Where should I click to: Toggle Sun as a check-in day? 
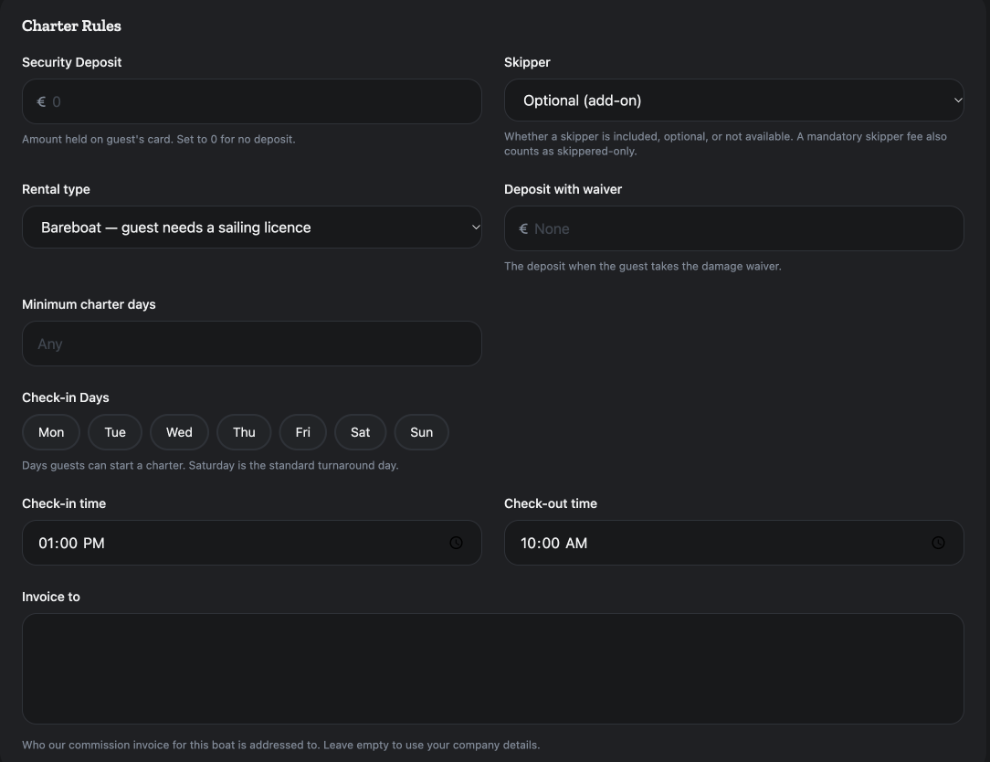(422, 432)
